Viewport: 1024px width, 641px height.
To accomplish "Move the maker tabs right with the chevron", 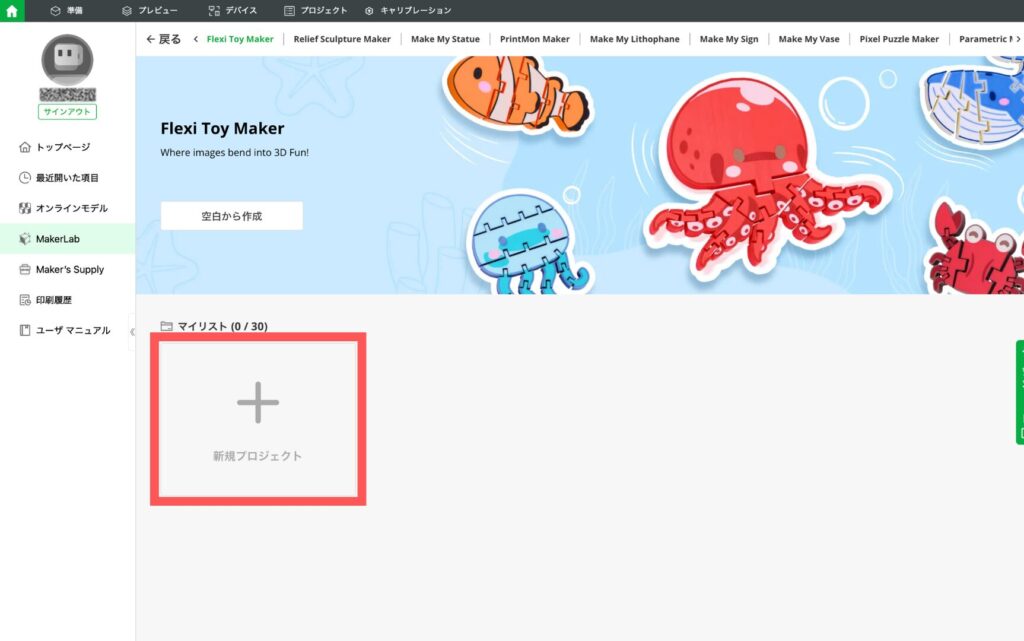I will 1018,39.
